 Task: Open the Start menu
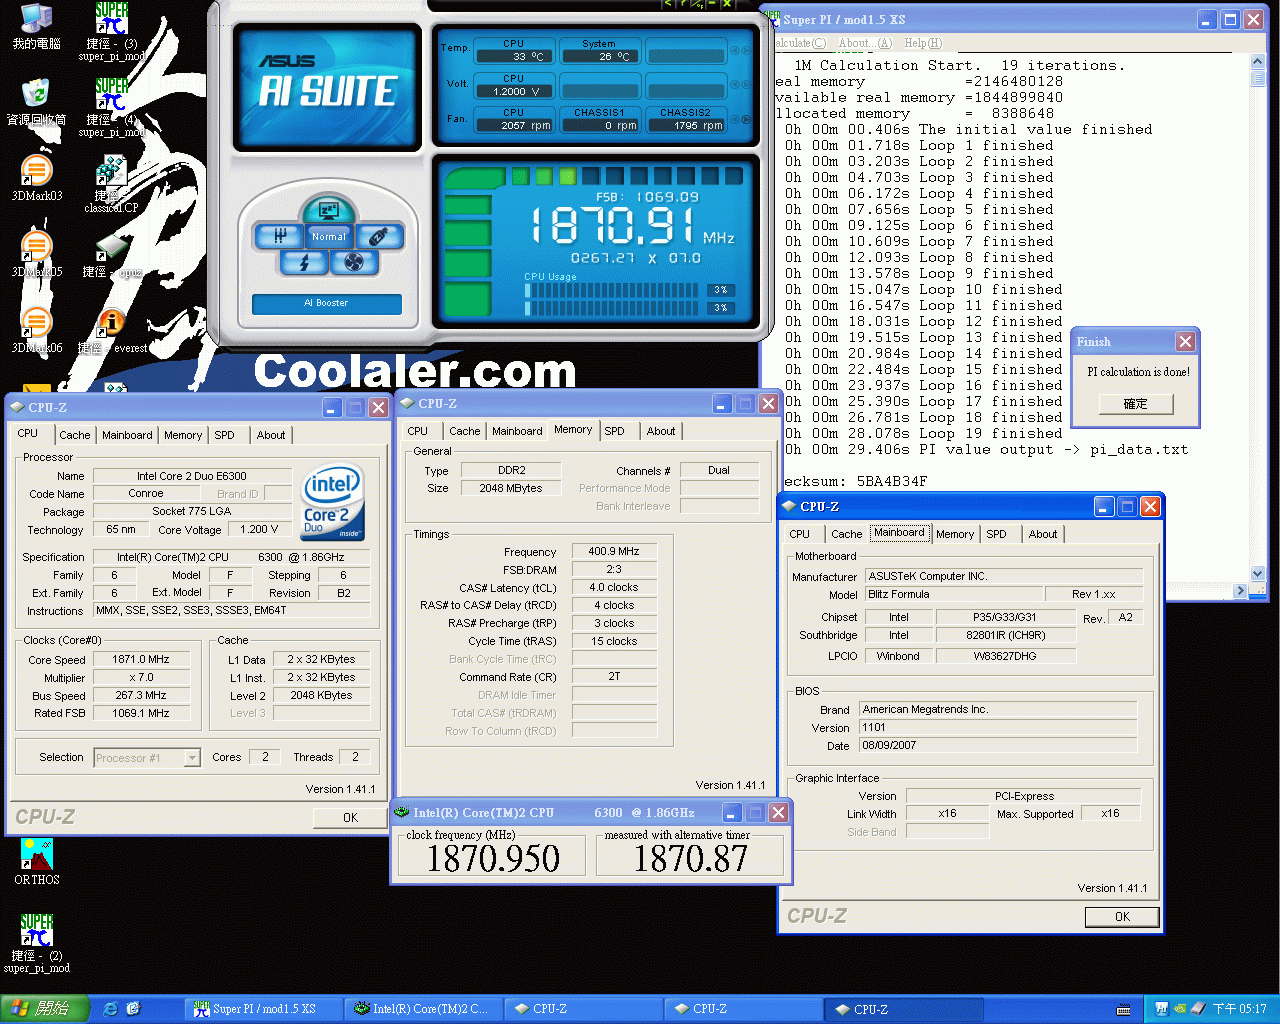click(x=45, y=1009)
